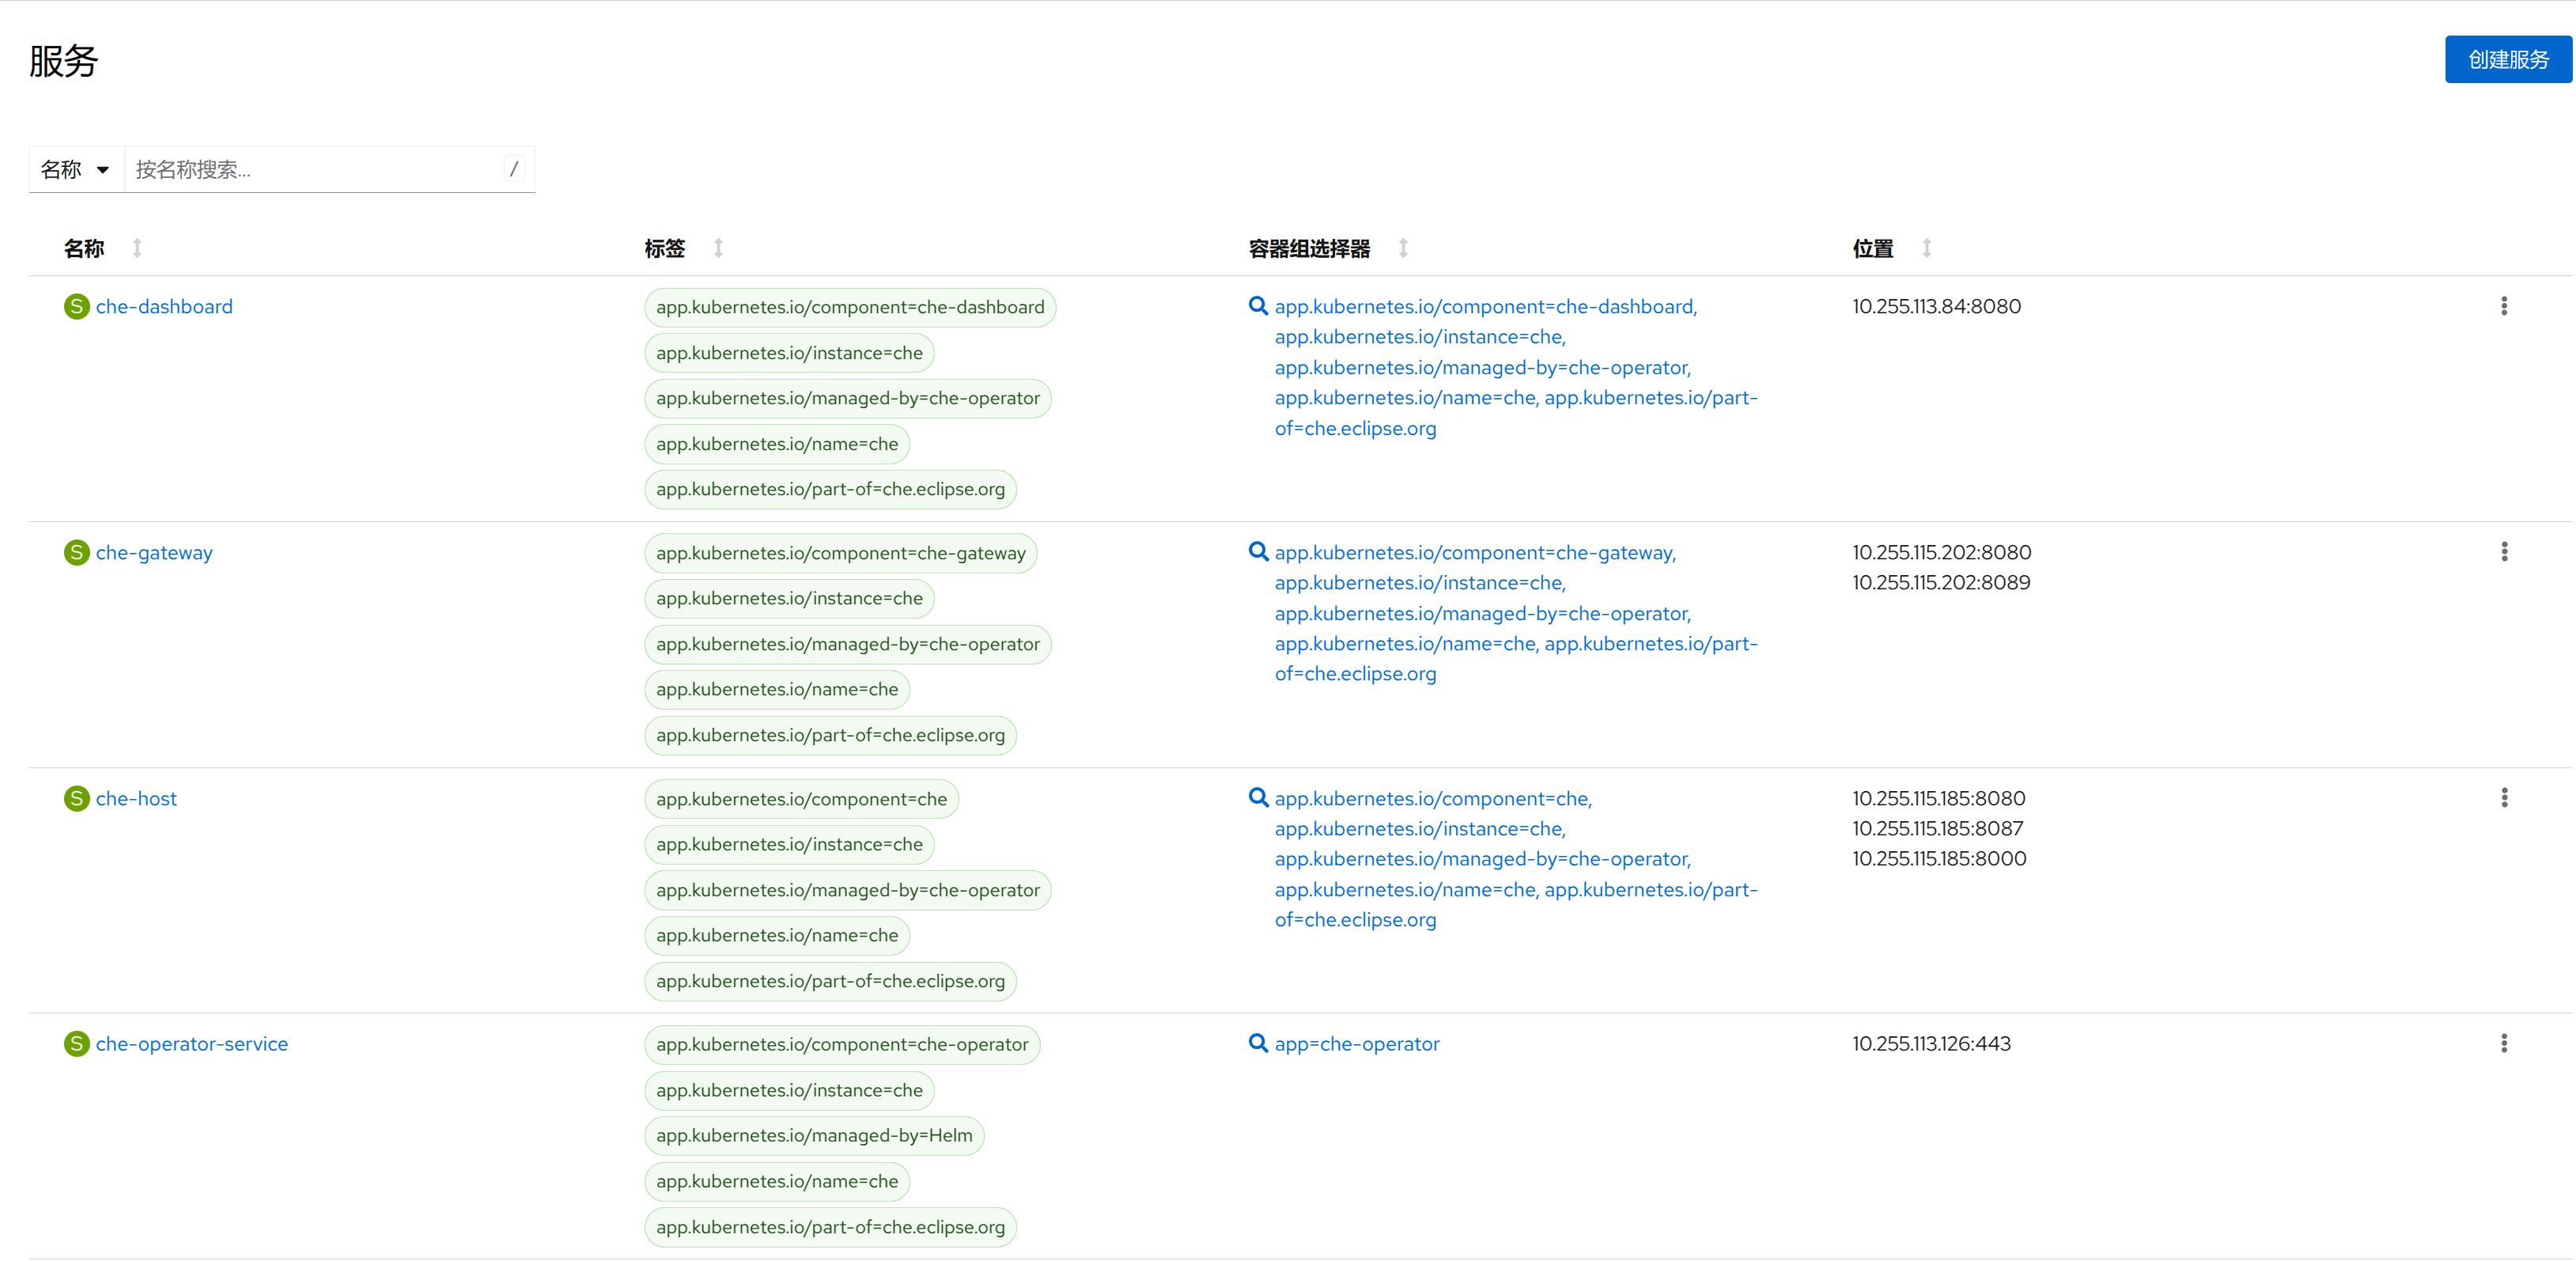Open kebab menu for che-gateway row
Screen dimensions: 2576x1261
pyautogui.click(x=2503, y=552)
